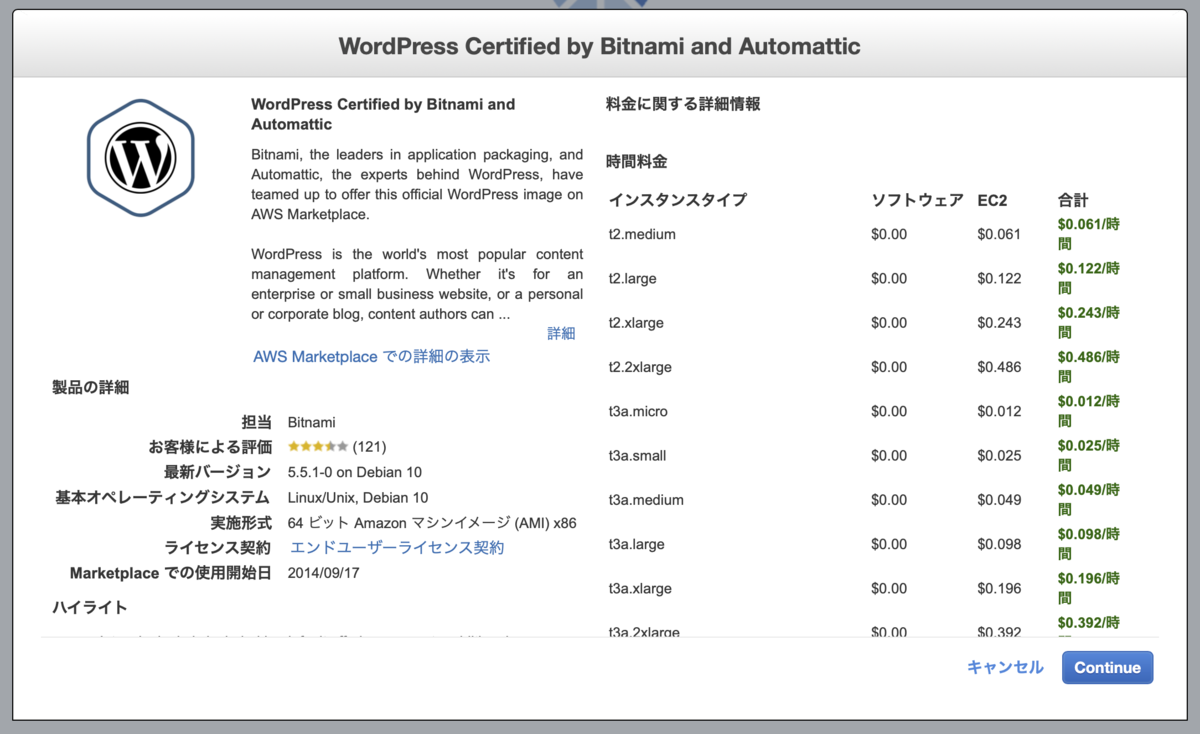Click the $0.196/時間 total price
The height and width of the screenshot is (734, 1200).
point(1089,588)
